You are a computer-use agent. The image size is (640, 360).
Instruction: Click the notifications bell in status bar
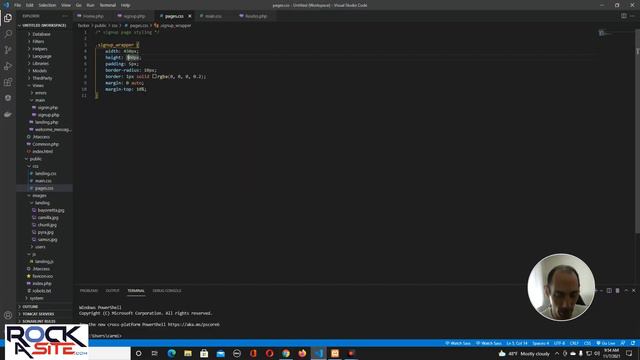click(x=633, y=343)
